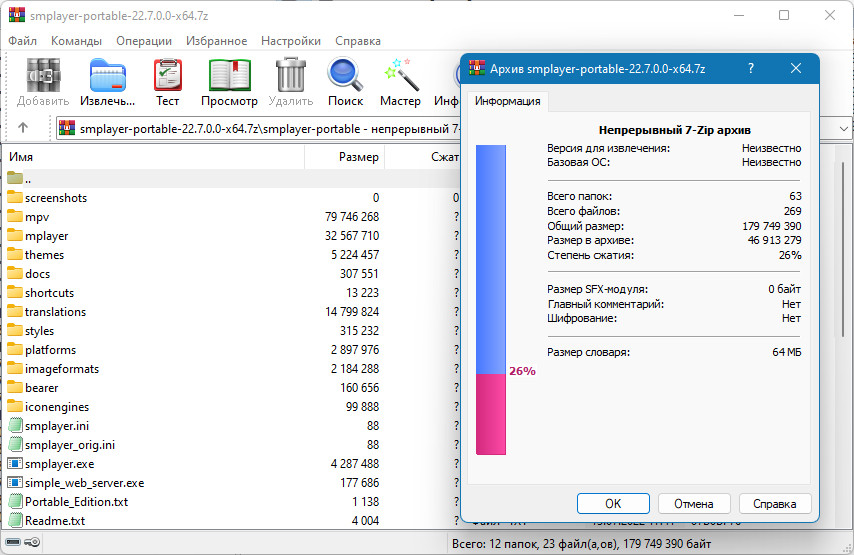854x555 pixels.
Task: Click the key password icon in status bar
Action: pos(32,542)
